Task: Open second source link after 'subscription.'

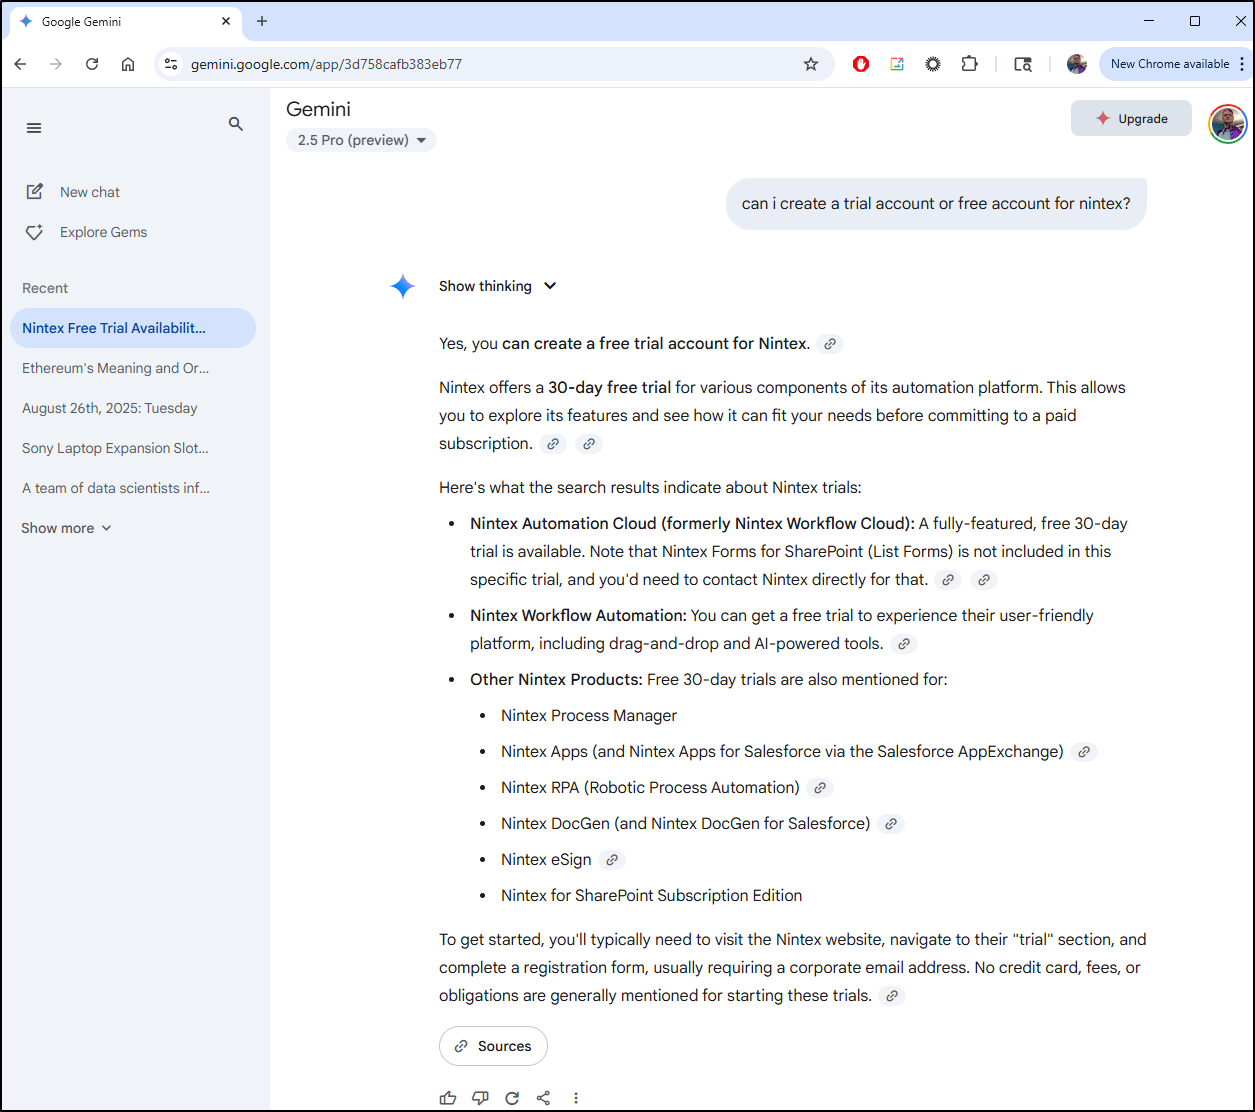Action: [589, 444]
